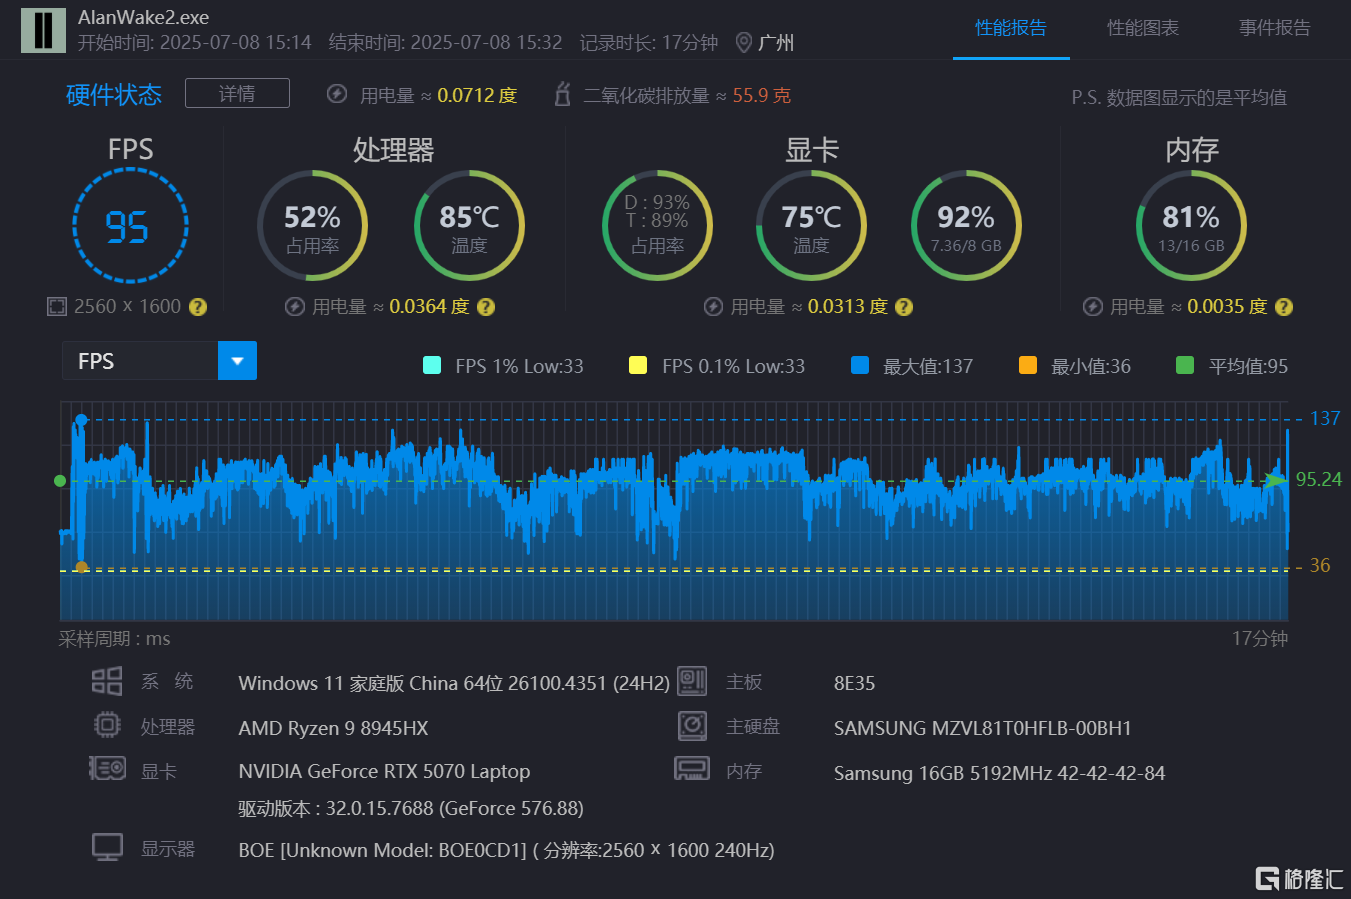Open help icon beside 0.0364 度
1351x899 pixels.
pos(486,307)
